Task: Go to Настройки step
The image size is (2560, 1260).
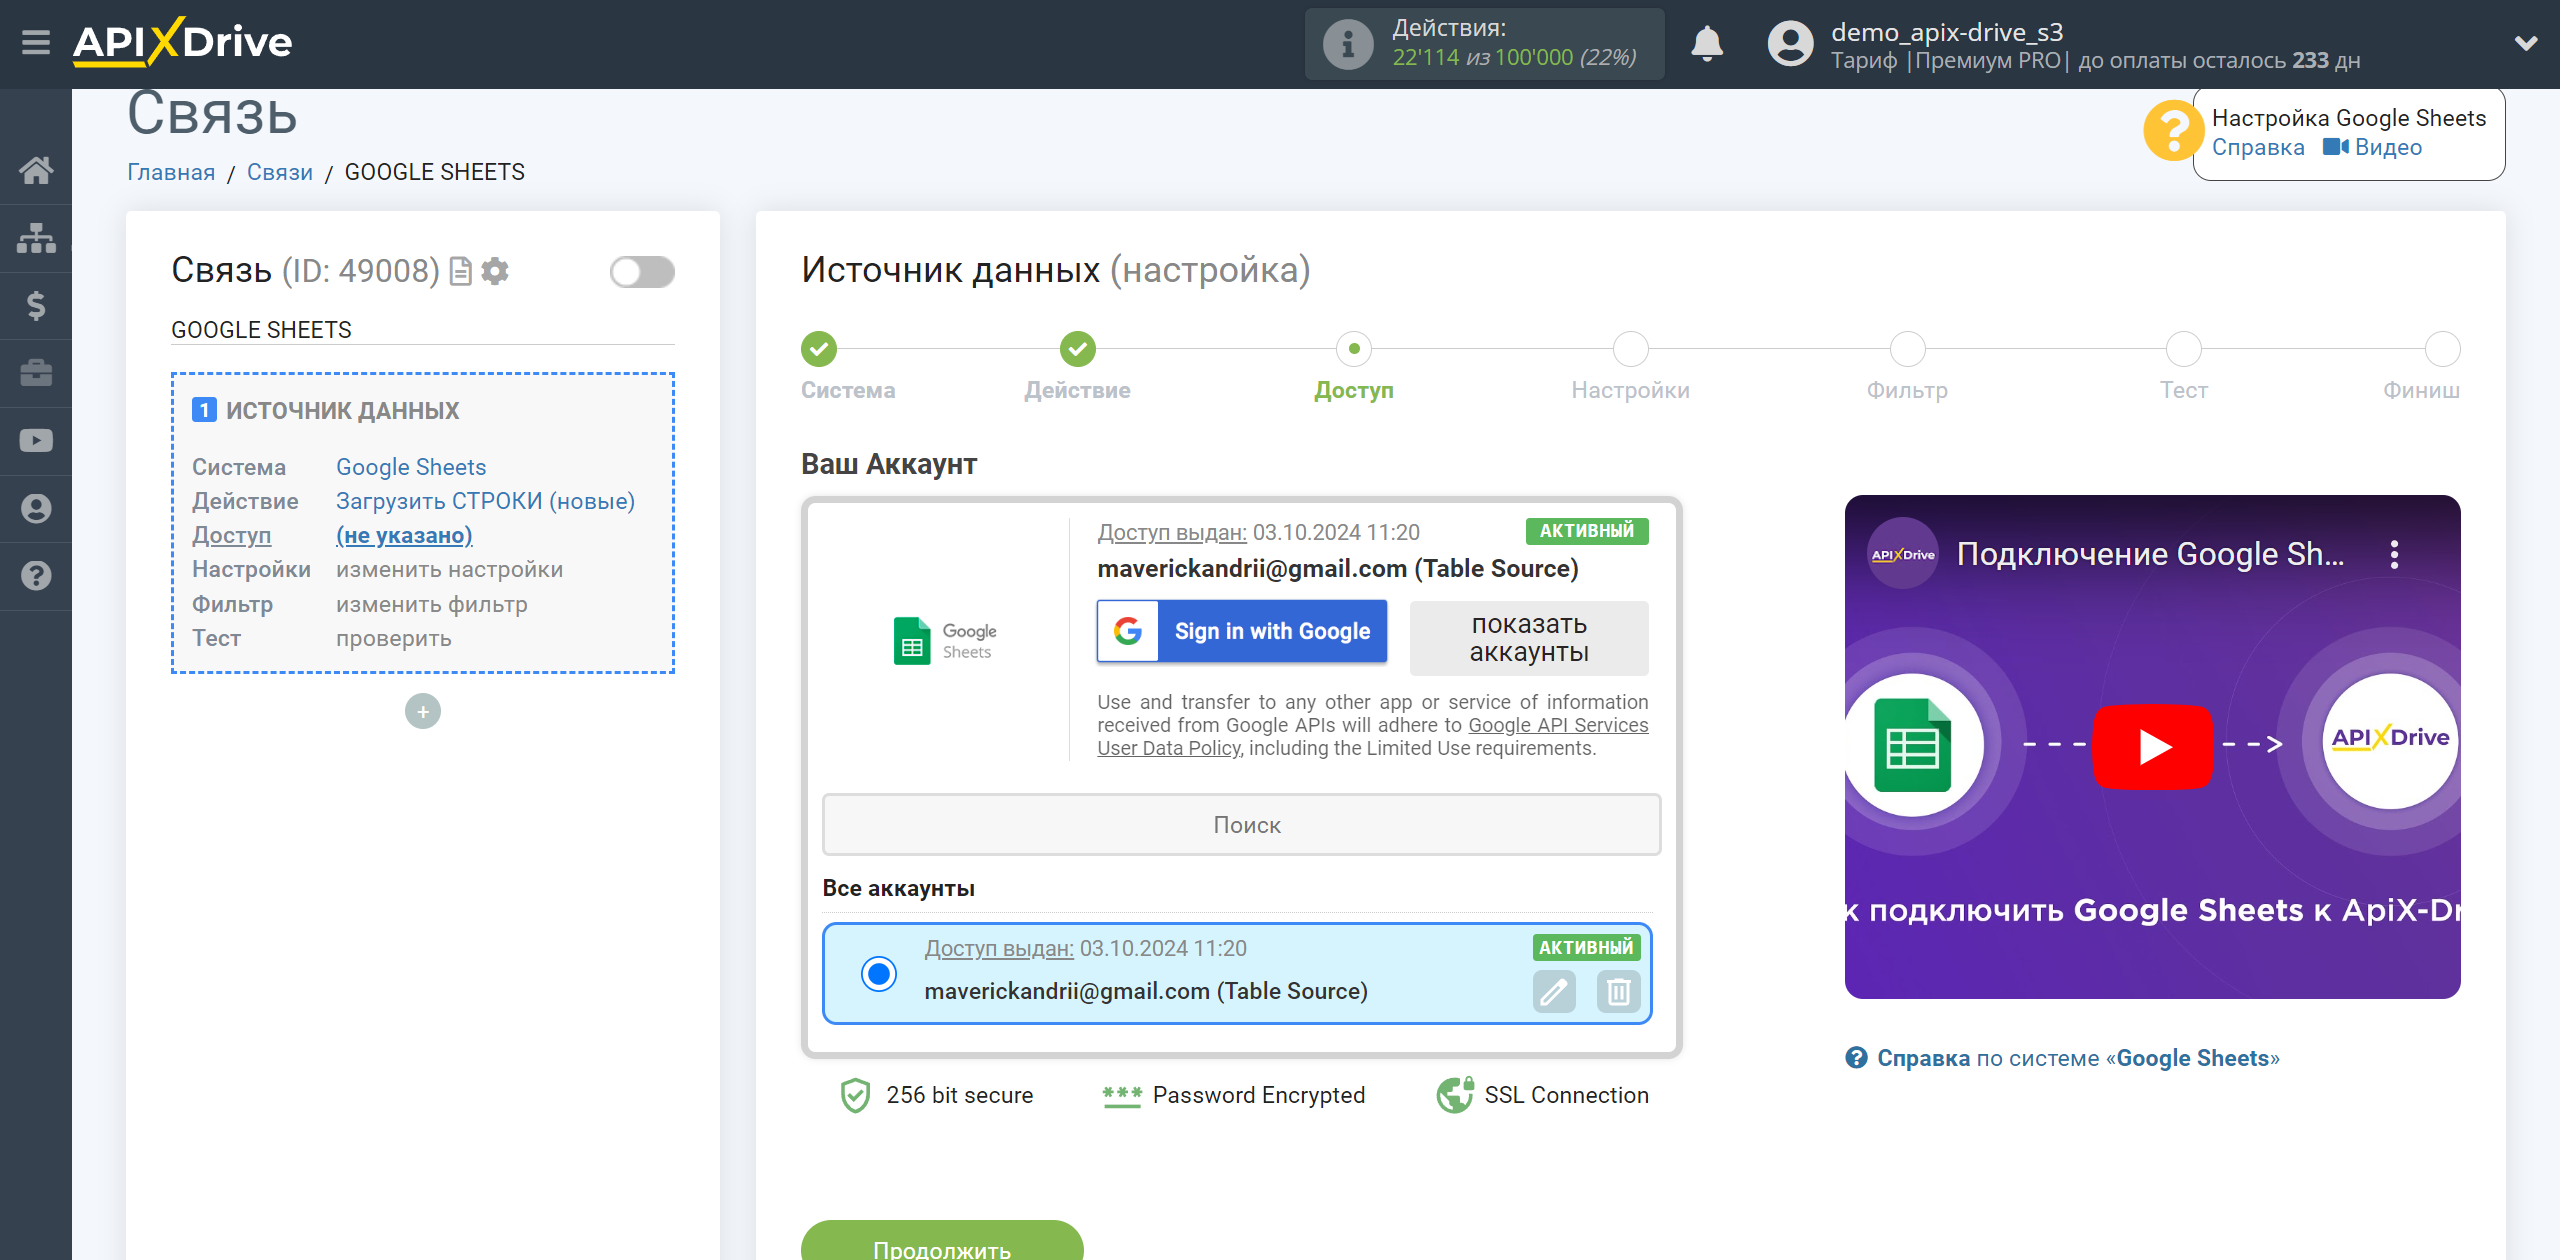Action: [x=1631, y=349]
